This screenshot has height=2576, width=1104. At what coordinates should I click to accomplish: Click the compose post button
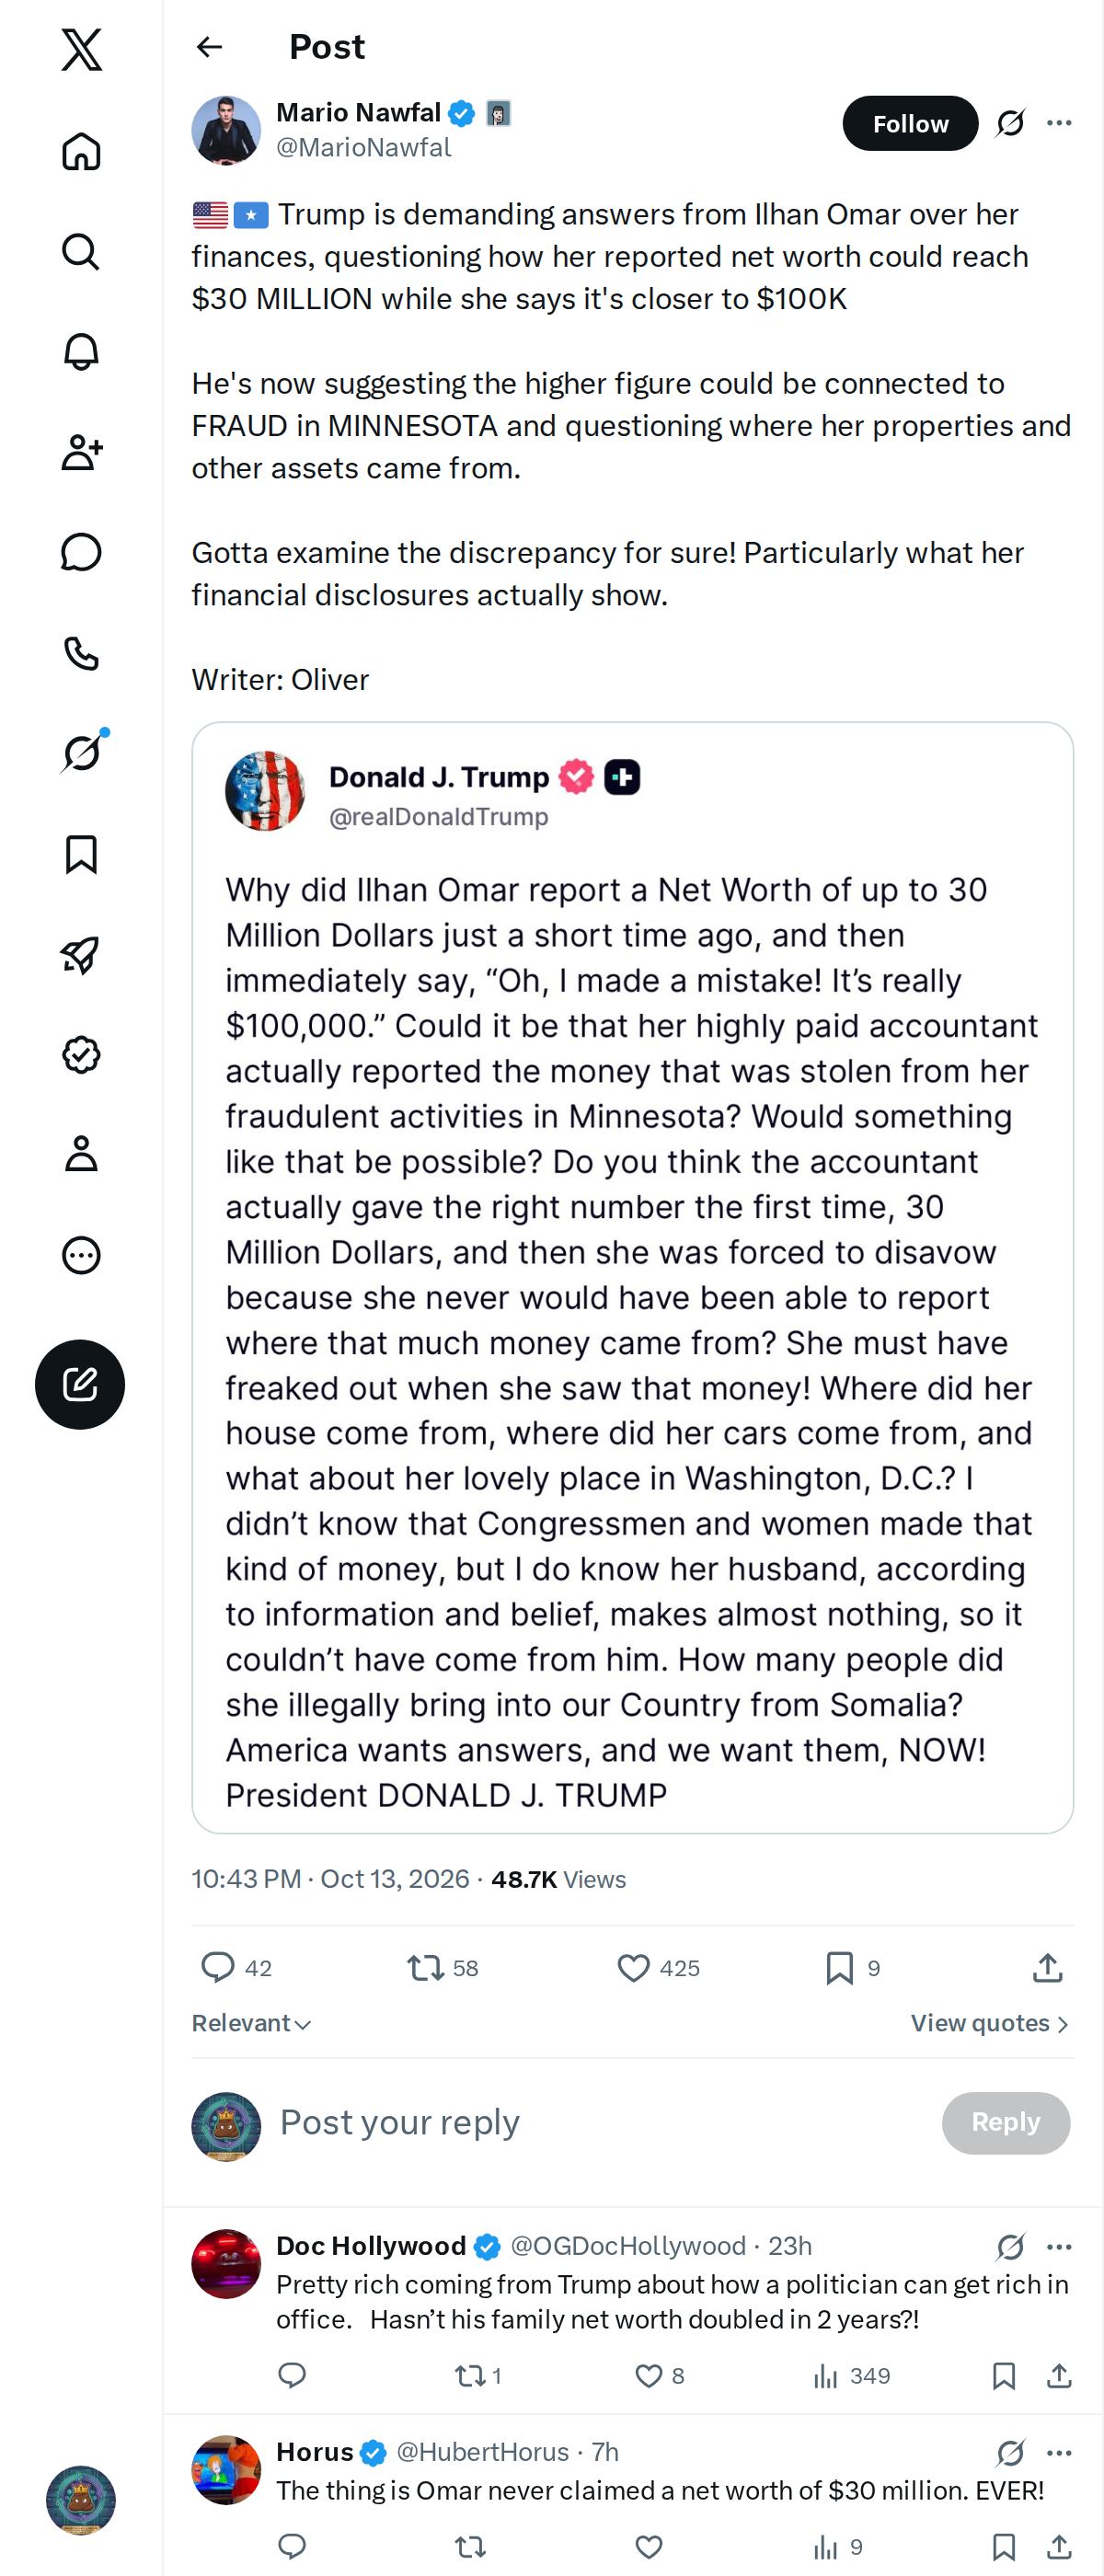80,1384
